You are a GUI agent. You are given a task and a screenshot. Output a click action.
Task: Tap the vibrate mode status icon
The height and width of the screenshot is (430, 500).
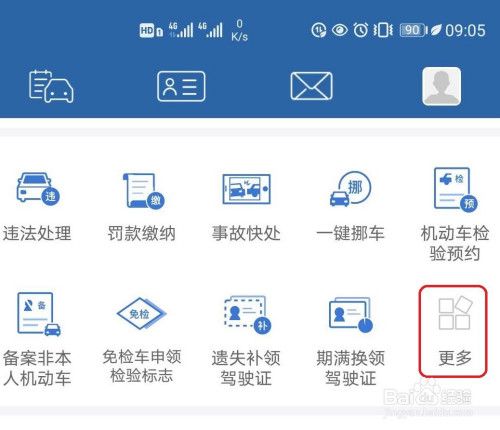click(x=383, y=30)
